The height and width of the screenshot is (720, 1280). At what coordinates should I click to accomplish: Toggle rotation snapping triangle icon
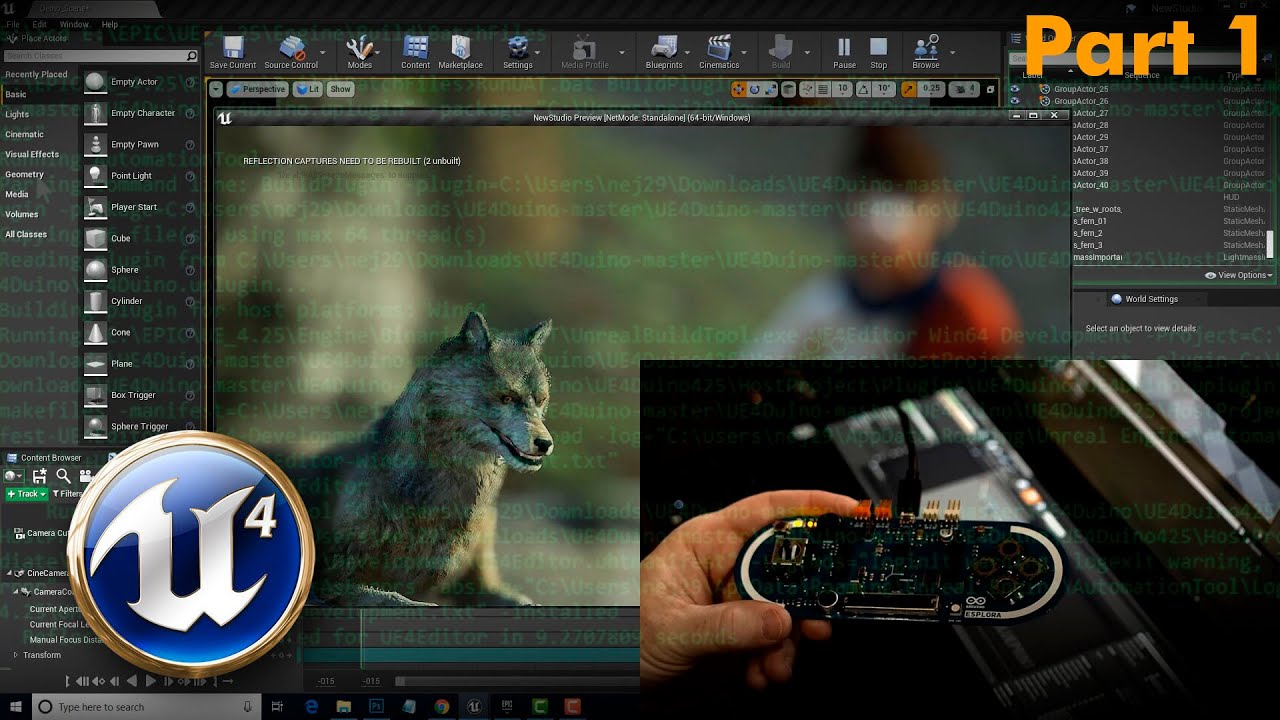(x=862, y=89)
